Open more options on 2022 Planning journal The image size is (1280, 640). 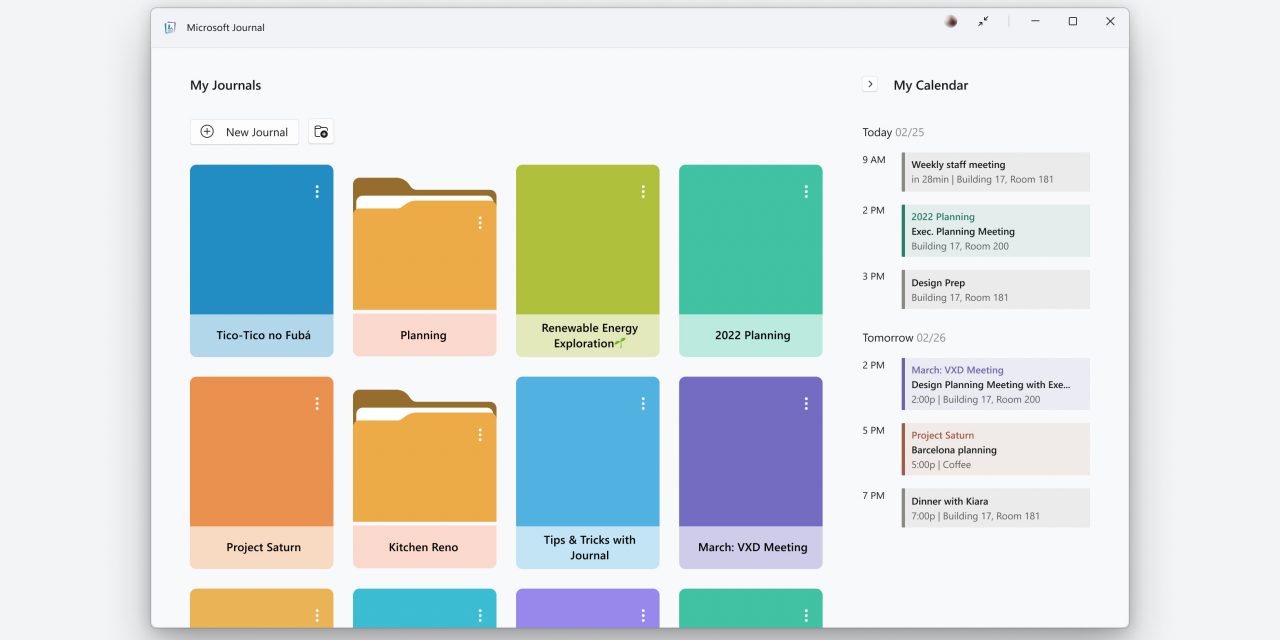pyautogui.click(x=806, y=192)
